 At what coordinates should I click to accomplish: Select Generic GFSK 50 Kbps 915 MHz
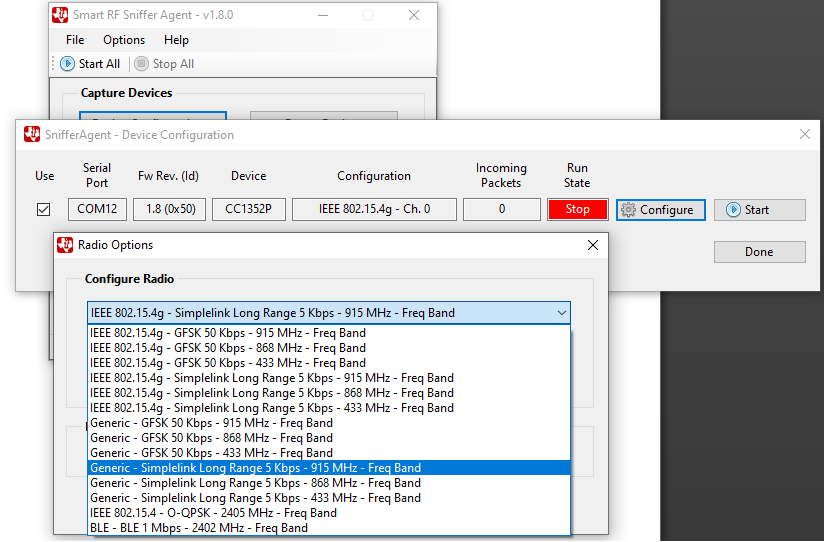point(329,423)
